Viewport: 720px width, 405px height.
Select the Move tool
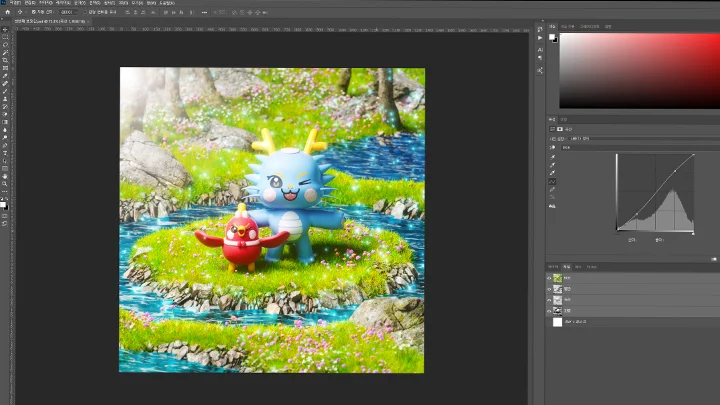click(x=5, y=29)
